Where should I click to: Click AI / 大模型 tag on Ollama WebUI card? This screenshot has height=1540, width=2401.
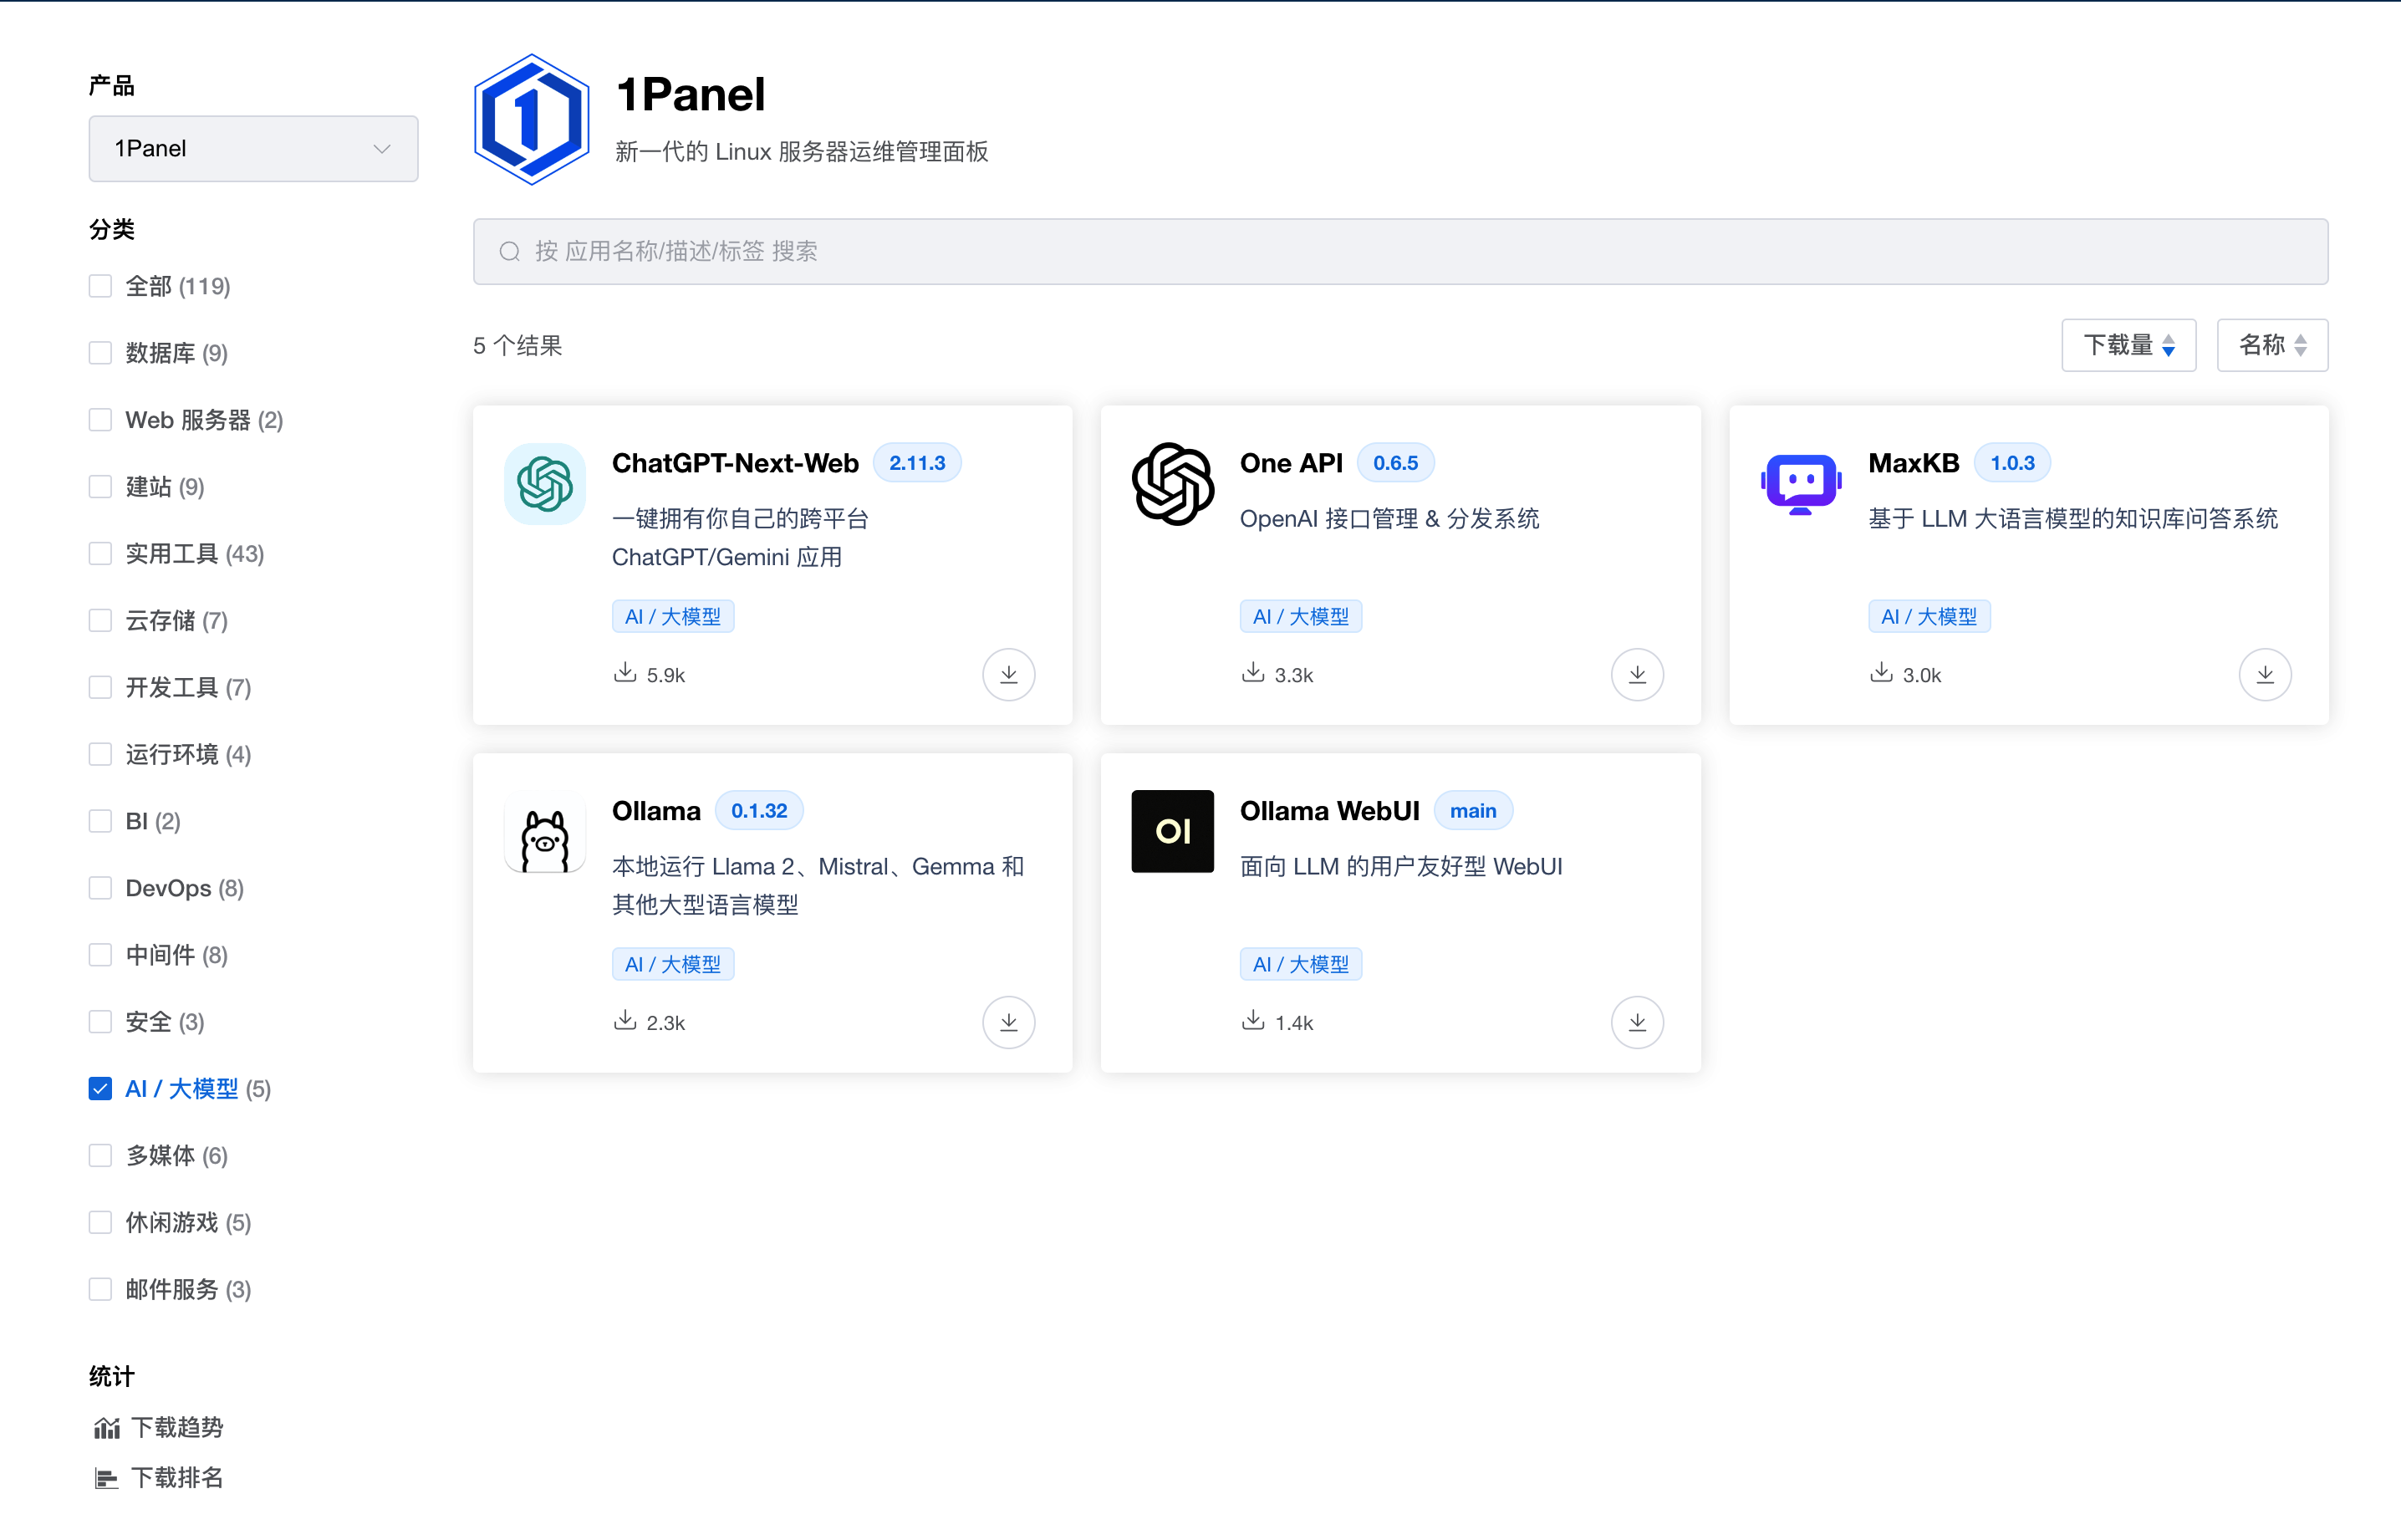coord(1301,965)
